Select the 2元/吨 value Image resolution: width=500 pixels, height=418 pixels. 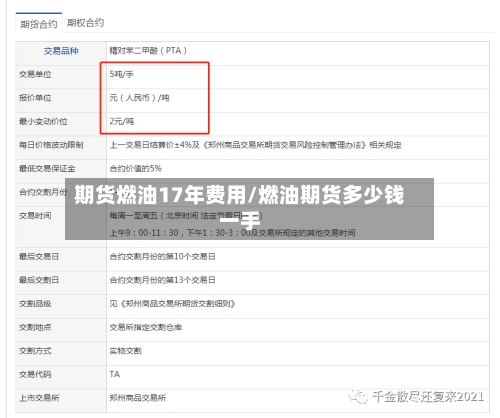tap(121, 121)
